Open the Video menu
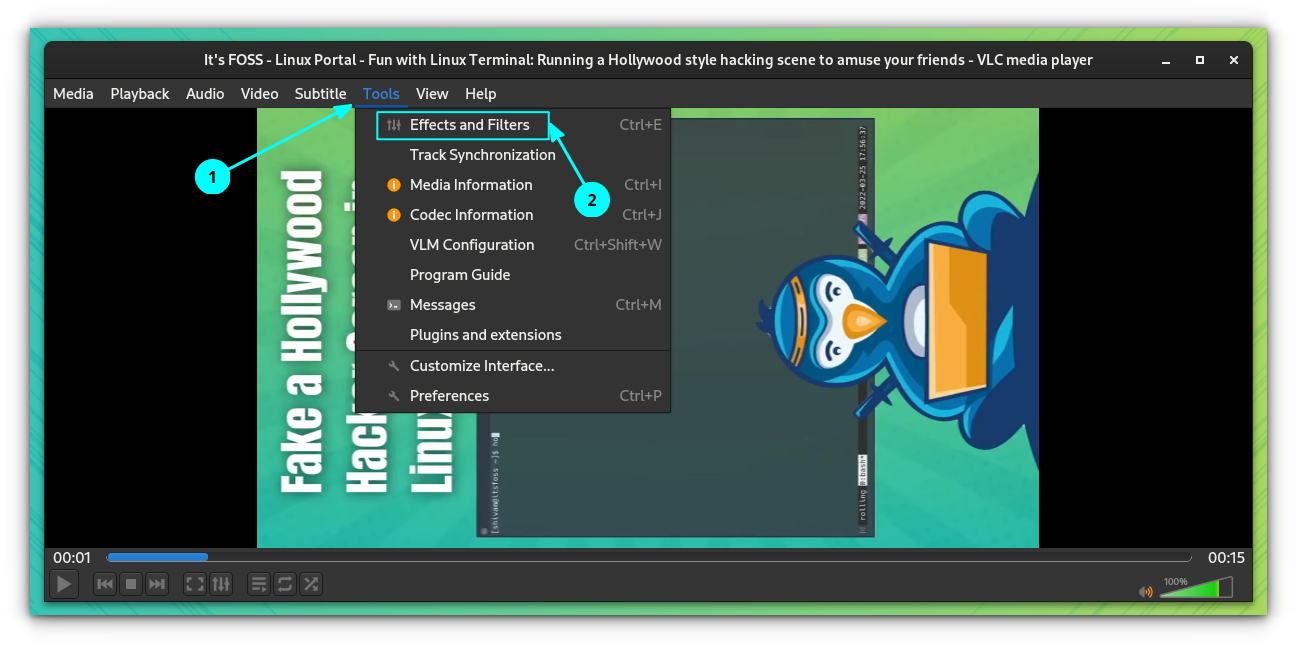The height and width of the screenshot is (647, 1297). coord(259,93)
